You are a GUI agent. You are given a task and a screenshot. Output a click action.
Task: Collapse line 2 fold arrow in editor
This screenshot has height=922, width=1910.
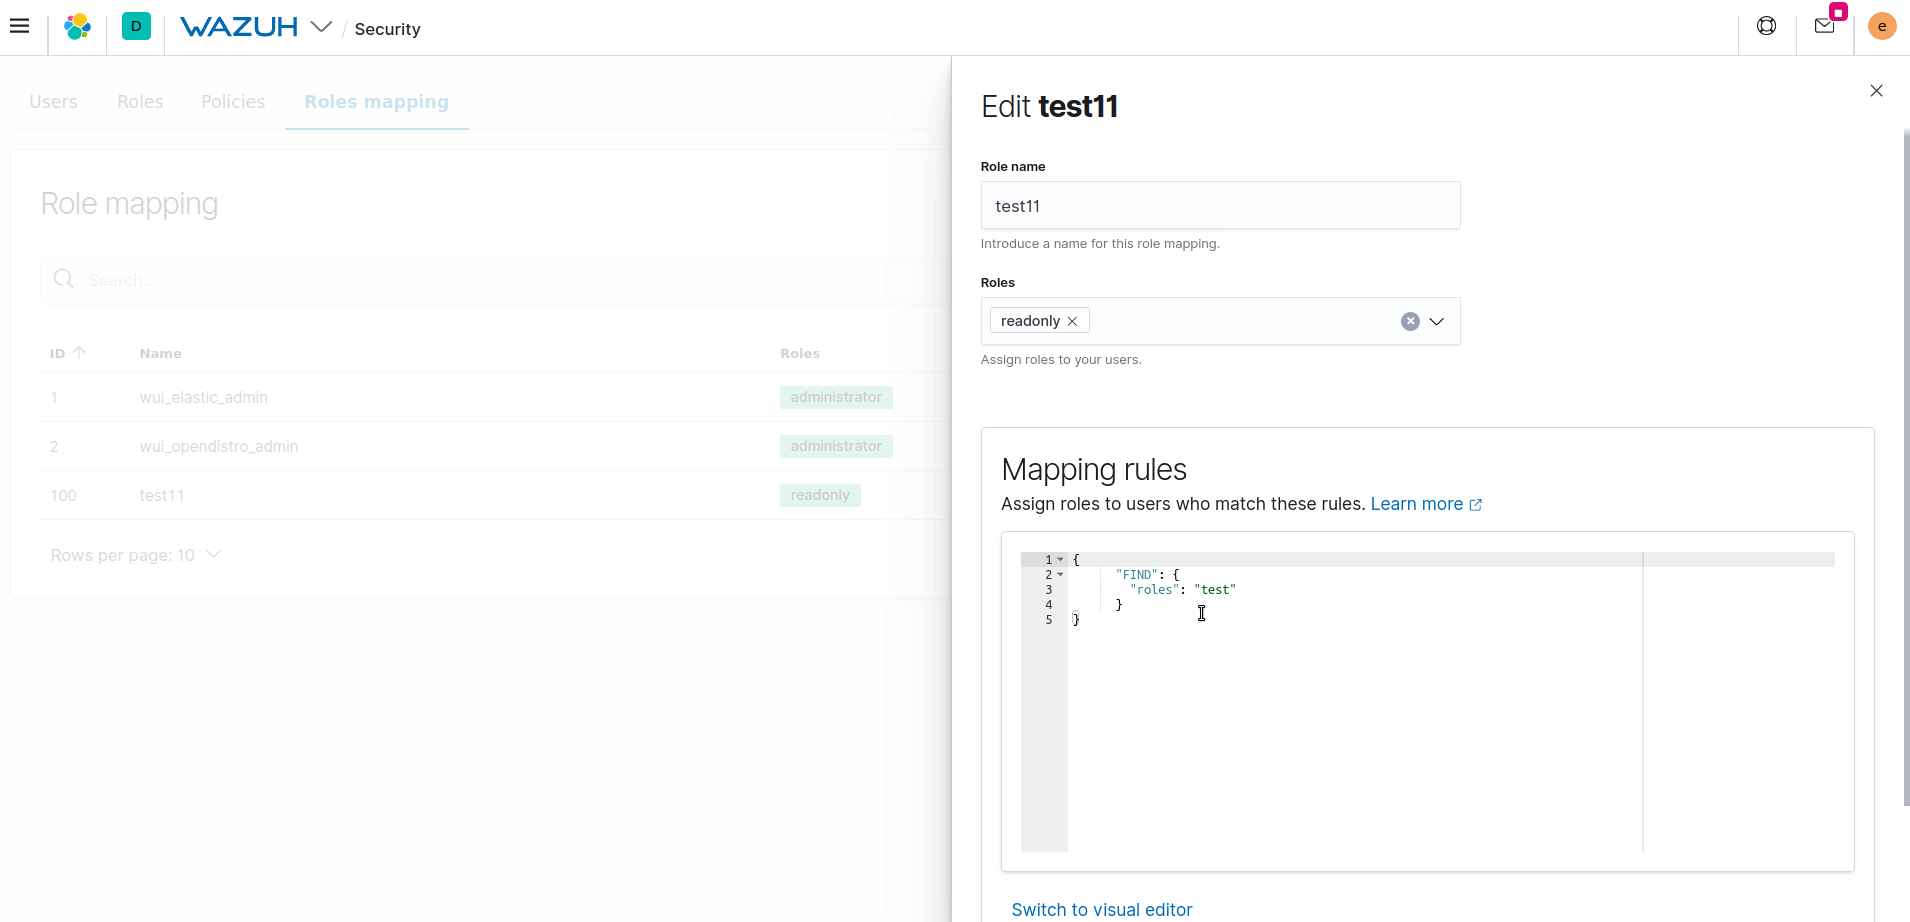1060,575
